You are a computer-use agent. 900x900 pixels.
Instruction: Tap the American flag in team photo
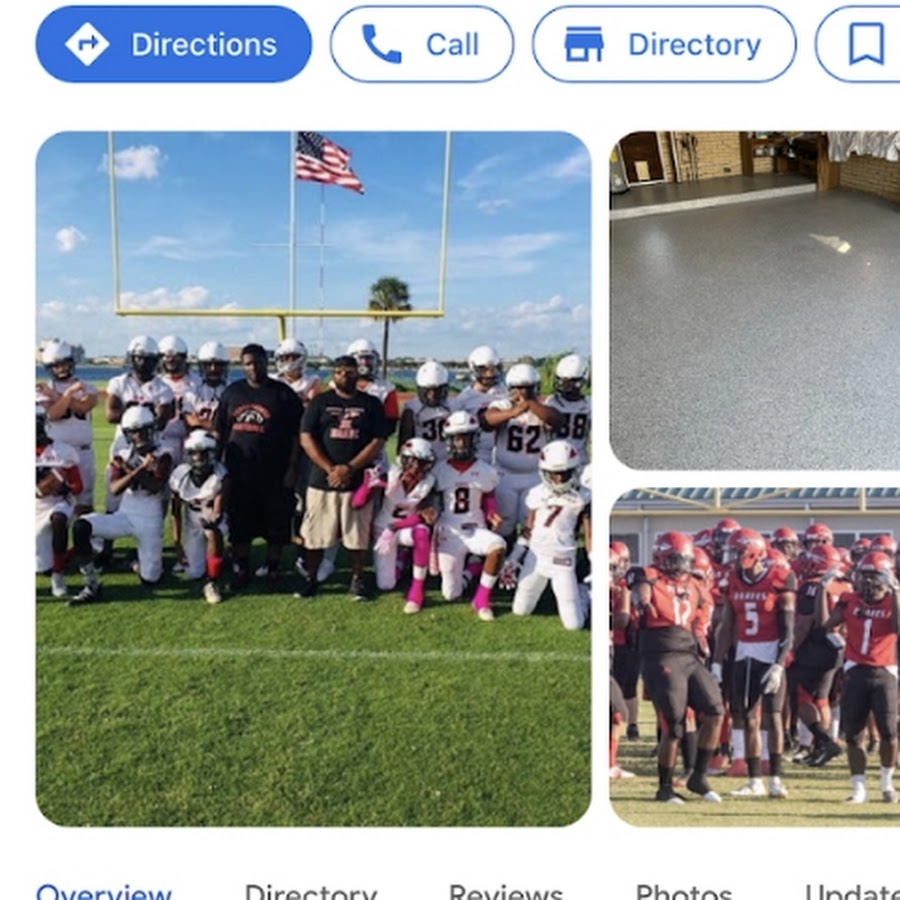pyautogui.click(x=328, y=162)
